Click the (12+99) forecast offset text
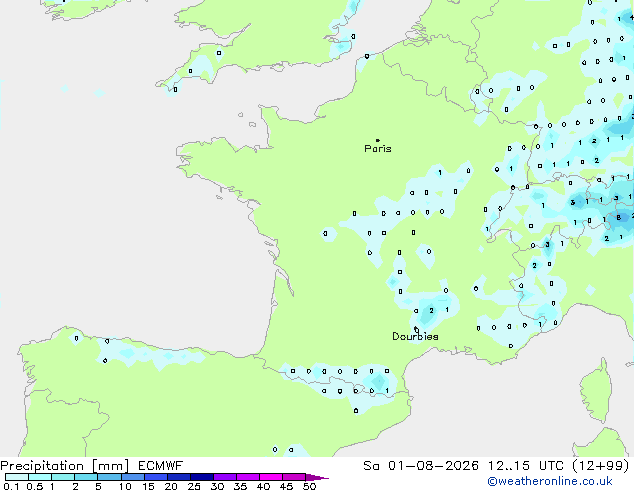Image resolution: width=634 pixels, height=490 pixels. (x=600, y=466)
